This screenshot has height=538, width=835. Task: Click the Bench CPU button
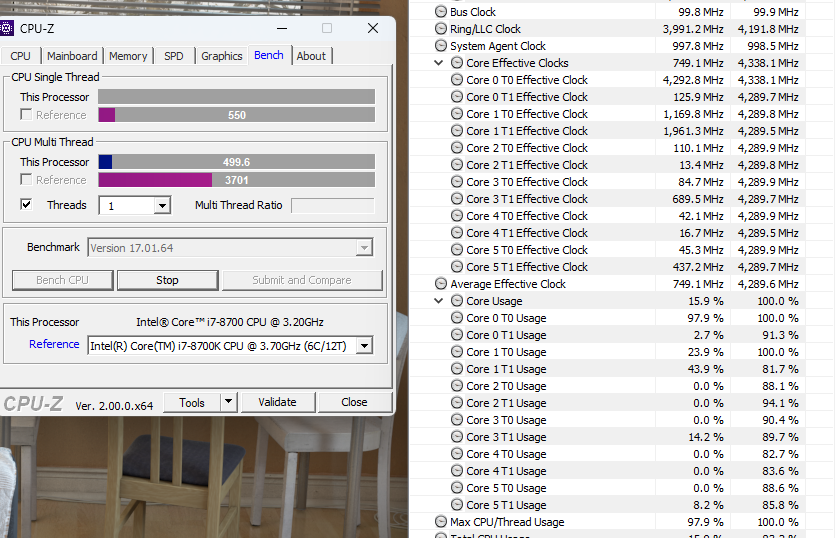pyautogui.click(x=62, y=280)
